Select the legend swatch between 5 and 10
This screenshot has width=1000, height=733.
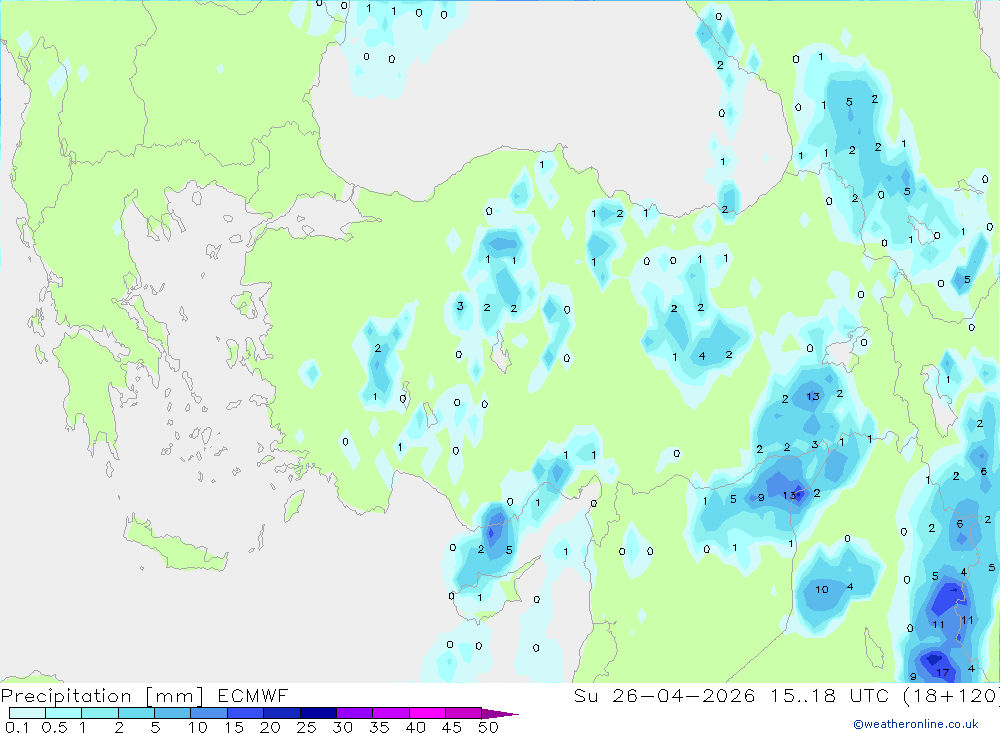[172, 713]
